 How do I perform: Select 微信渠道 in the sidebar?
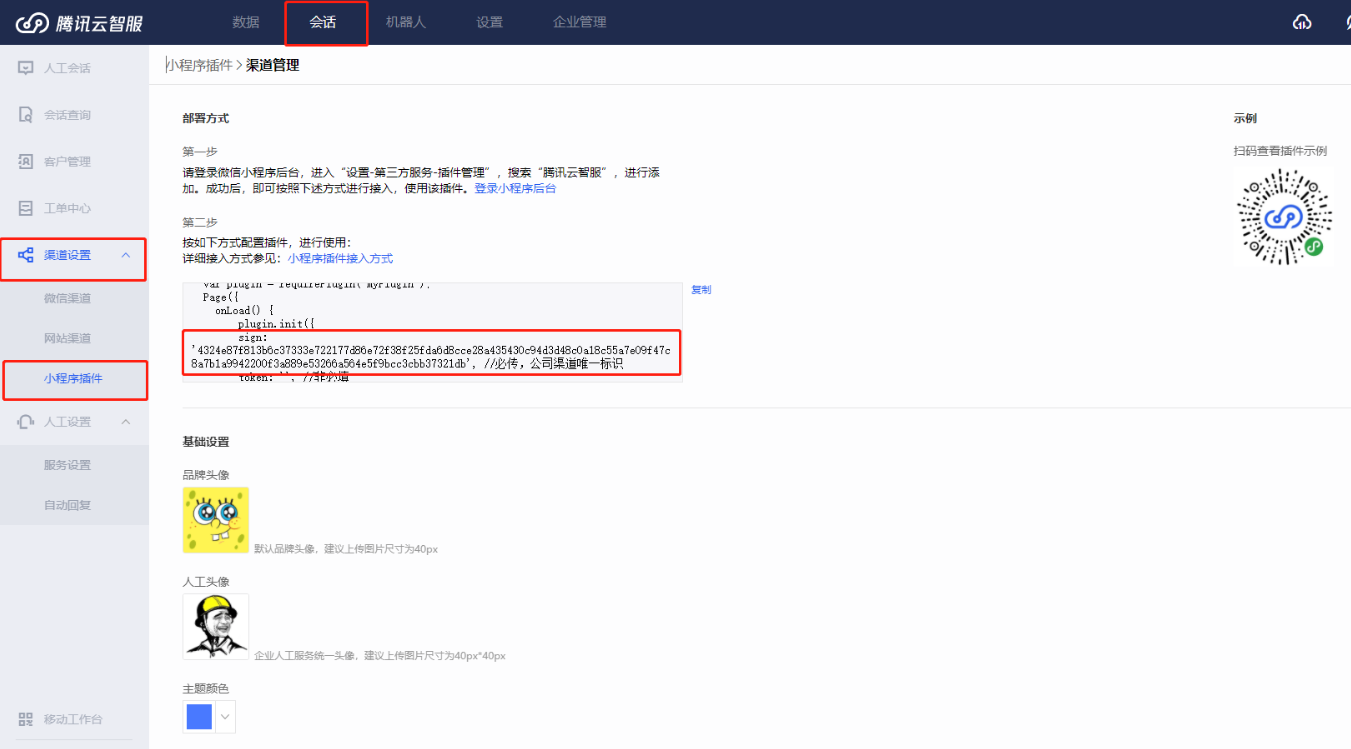68,298
